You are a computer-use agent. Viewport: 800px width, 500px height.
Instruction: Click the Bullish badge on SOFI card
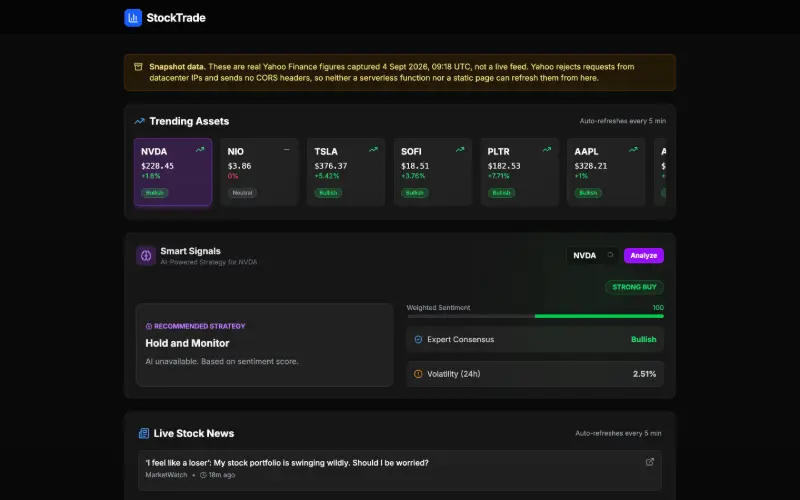pyautogui.click(x=415, y=193)
